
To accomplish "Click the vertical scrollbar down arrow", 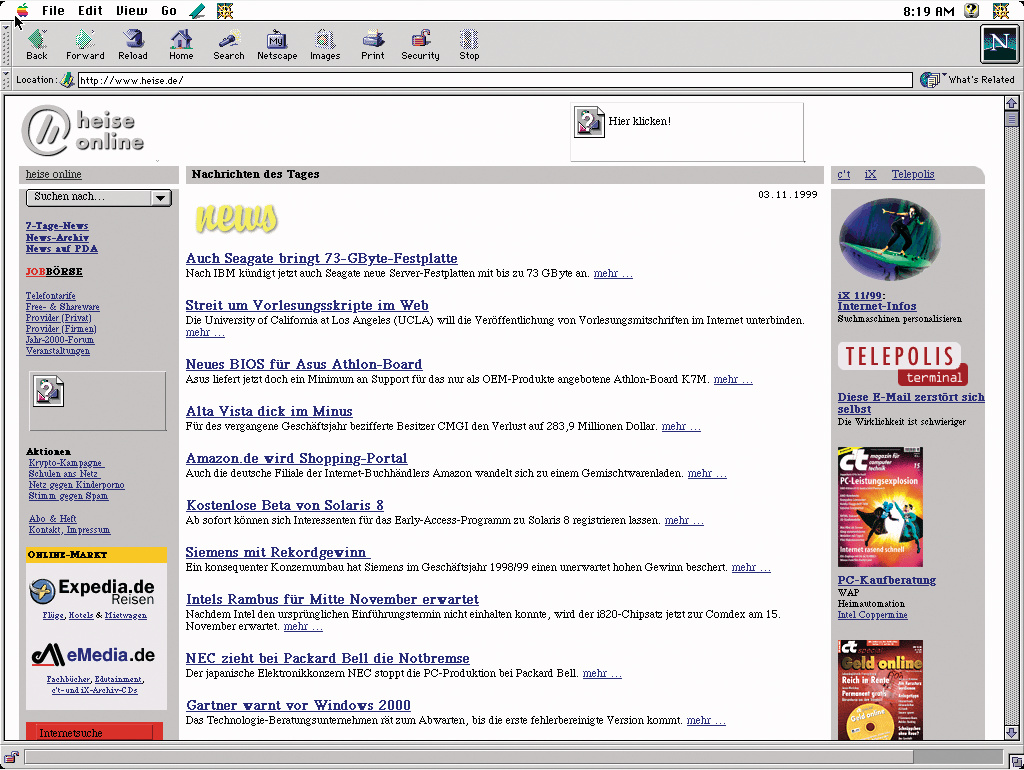I will tap(1010, 733).
